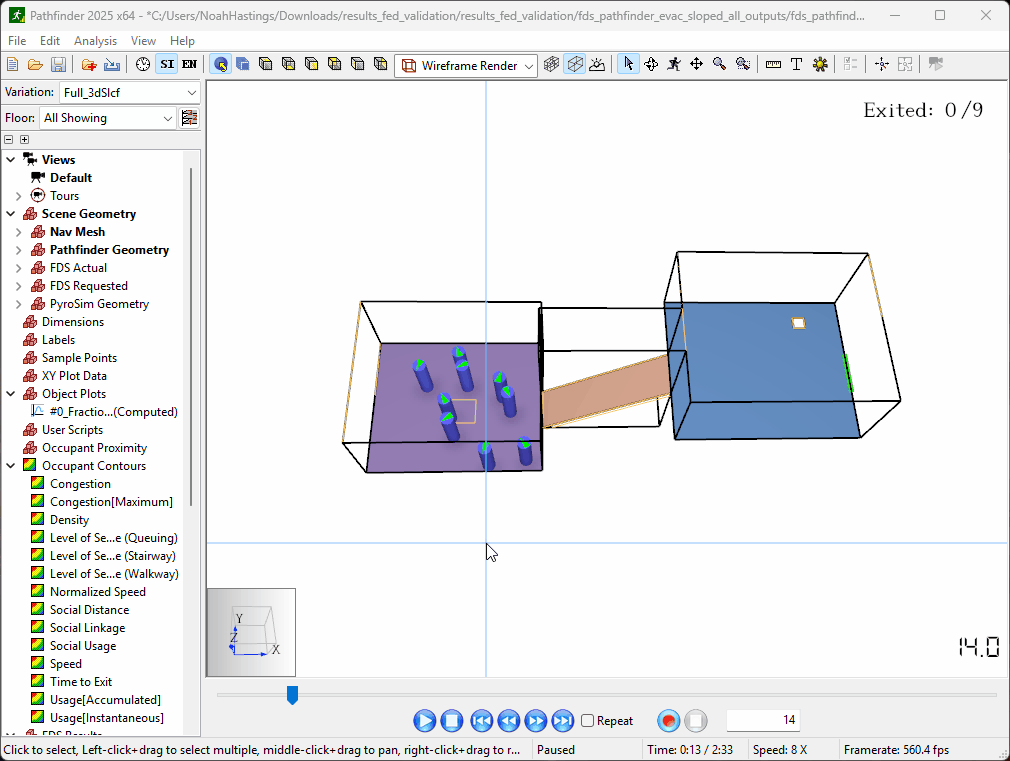Open the Edit menu
Screen dimensions: 1010x761
click(x=50, y=41)
